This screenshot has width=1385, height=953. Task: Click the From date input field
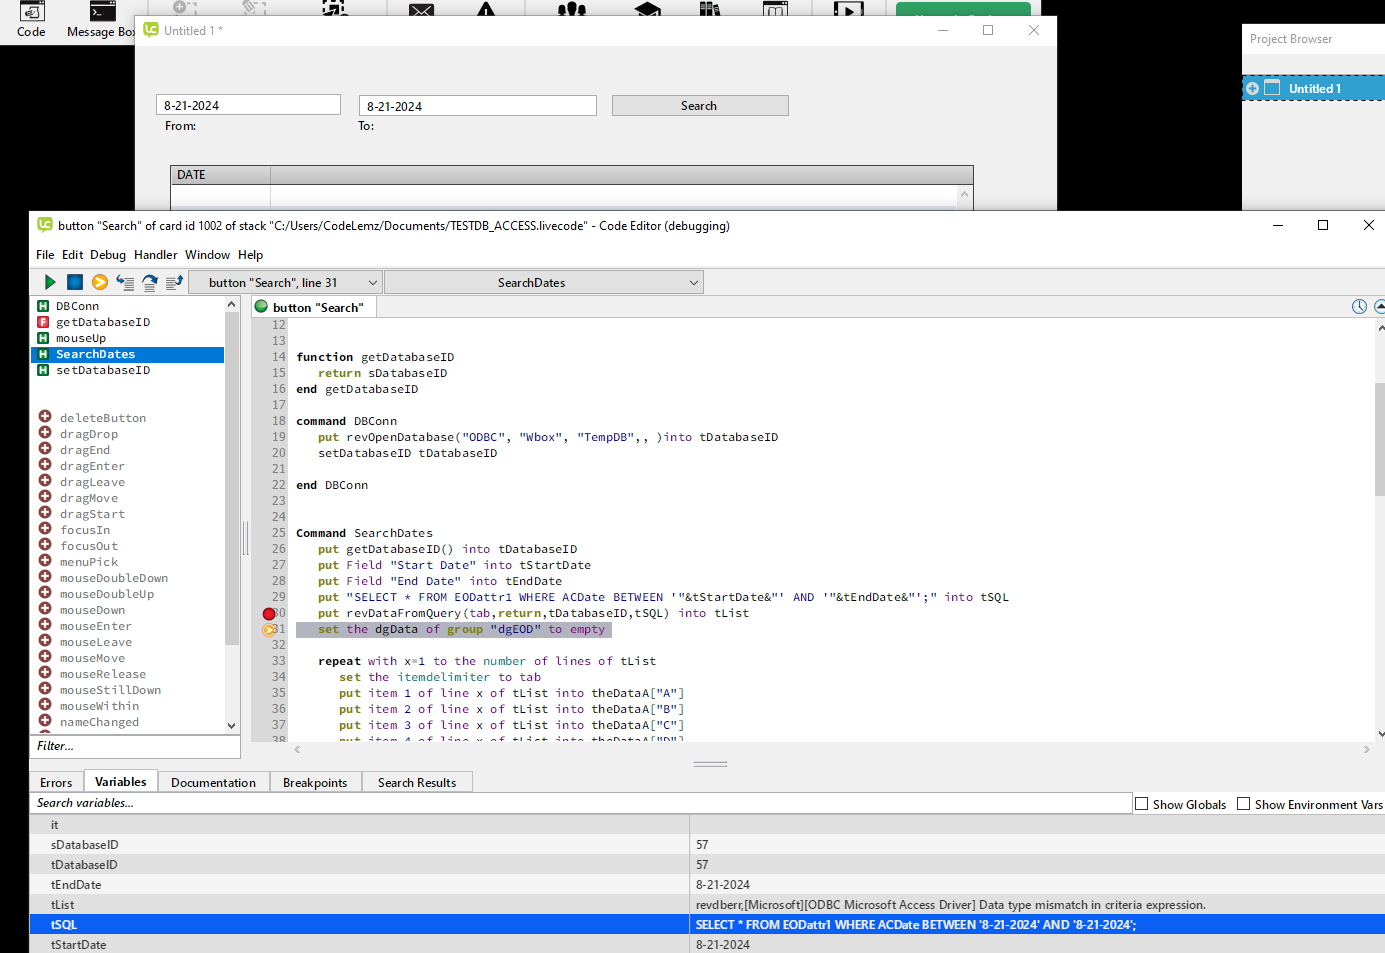point(248,106)
